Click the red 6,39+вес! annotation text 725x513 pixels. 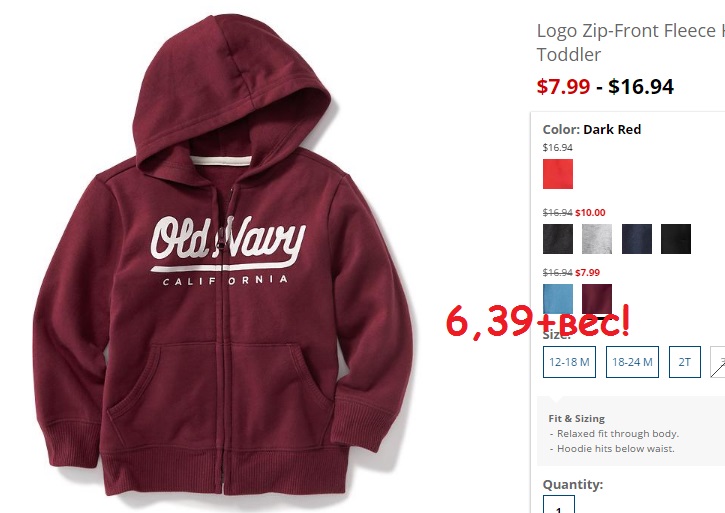537,321
